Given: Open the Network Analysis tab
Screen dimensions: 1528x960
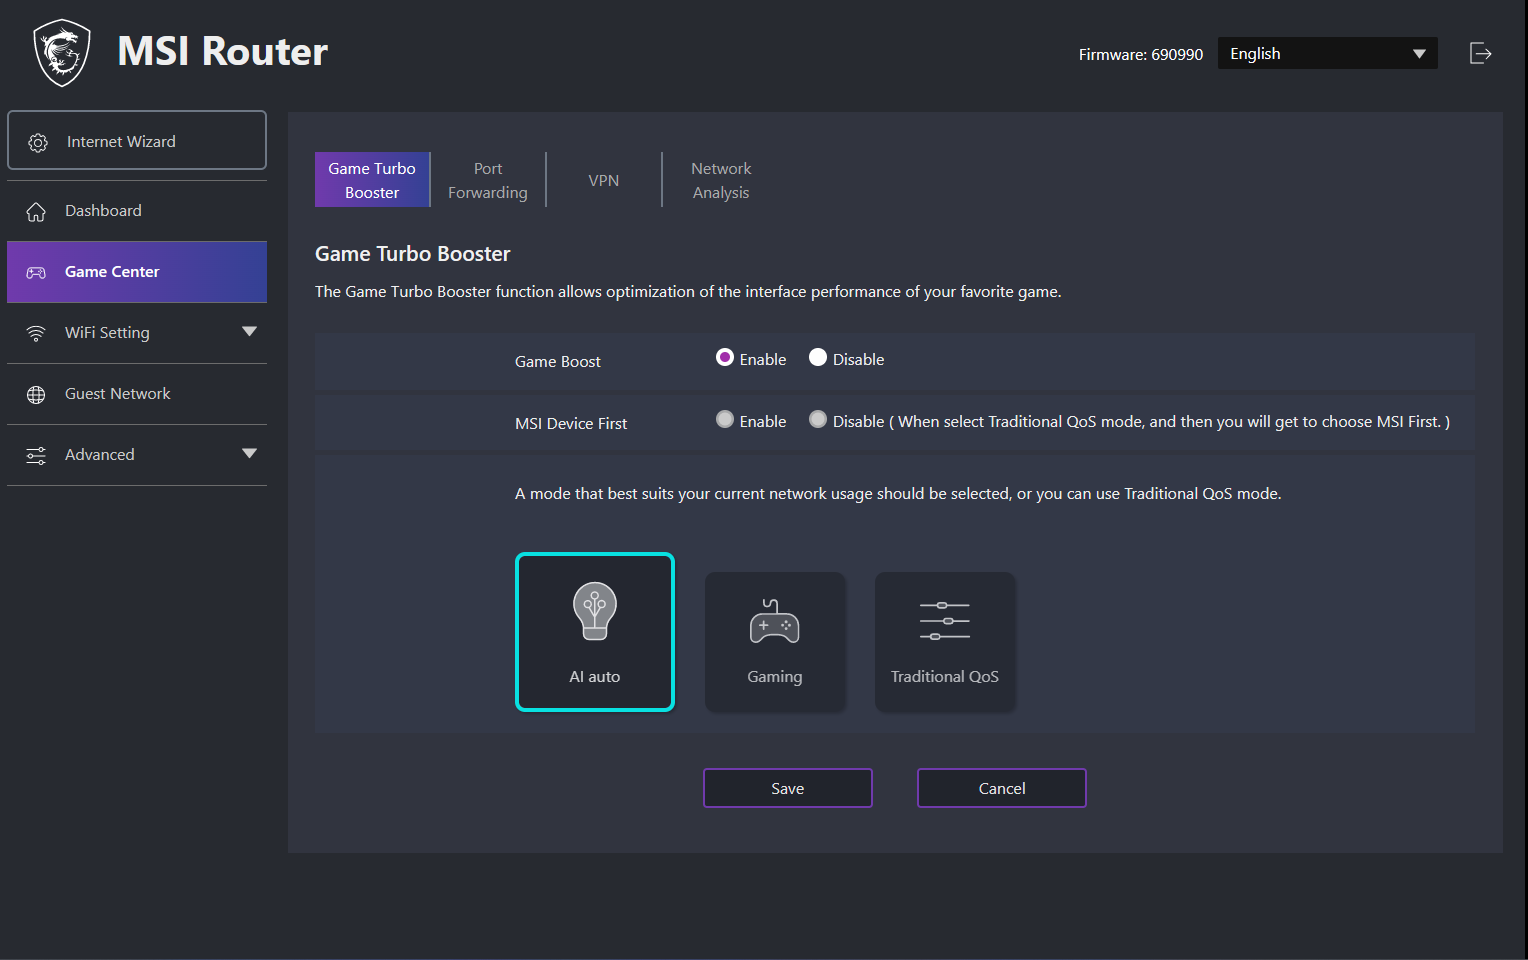Looking at the screenshot, I should (x=721, y=180).
